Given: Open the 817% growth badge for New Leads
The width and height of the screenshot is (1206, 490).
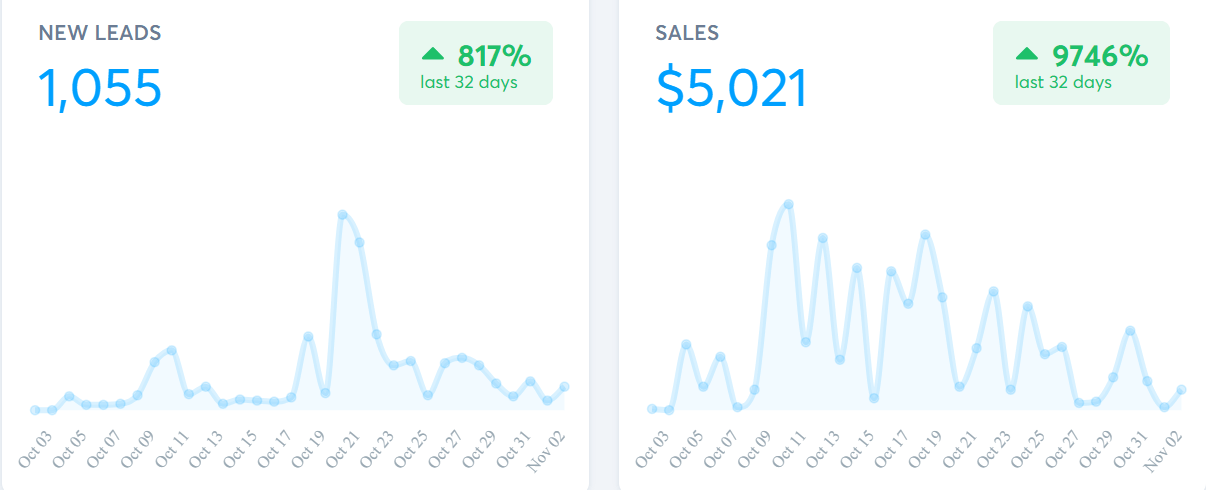Looking at the screenshot, I should tap(476, 63).
